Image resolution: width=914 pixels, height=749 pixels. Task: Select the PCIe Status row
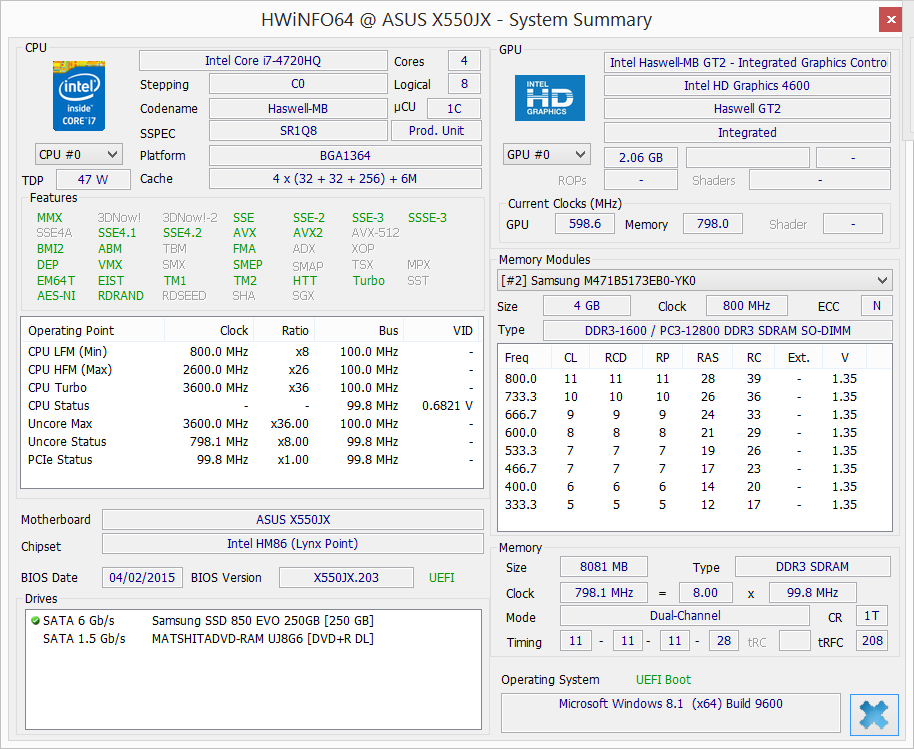point(252,460)
